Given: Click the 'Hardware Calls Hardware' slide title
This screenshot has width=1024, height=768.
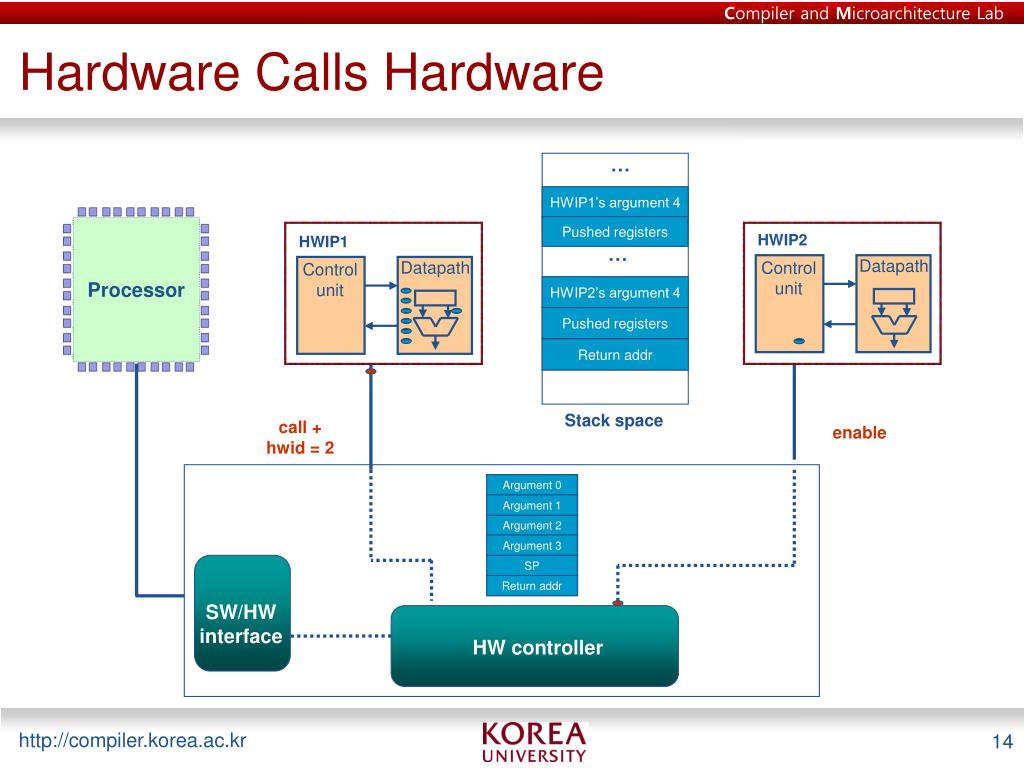Looking at the screenshot, I should (312, 71).
